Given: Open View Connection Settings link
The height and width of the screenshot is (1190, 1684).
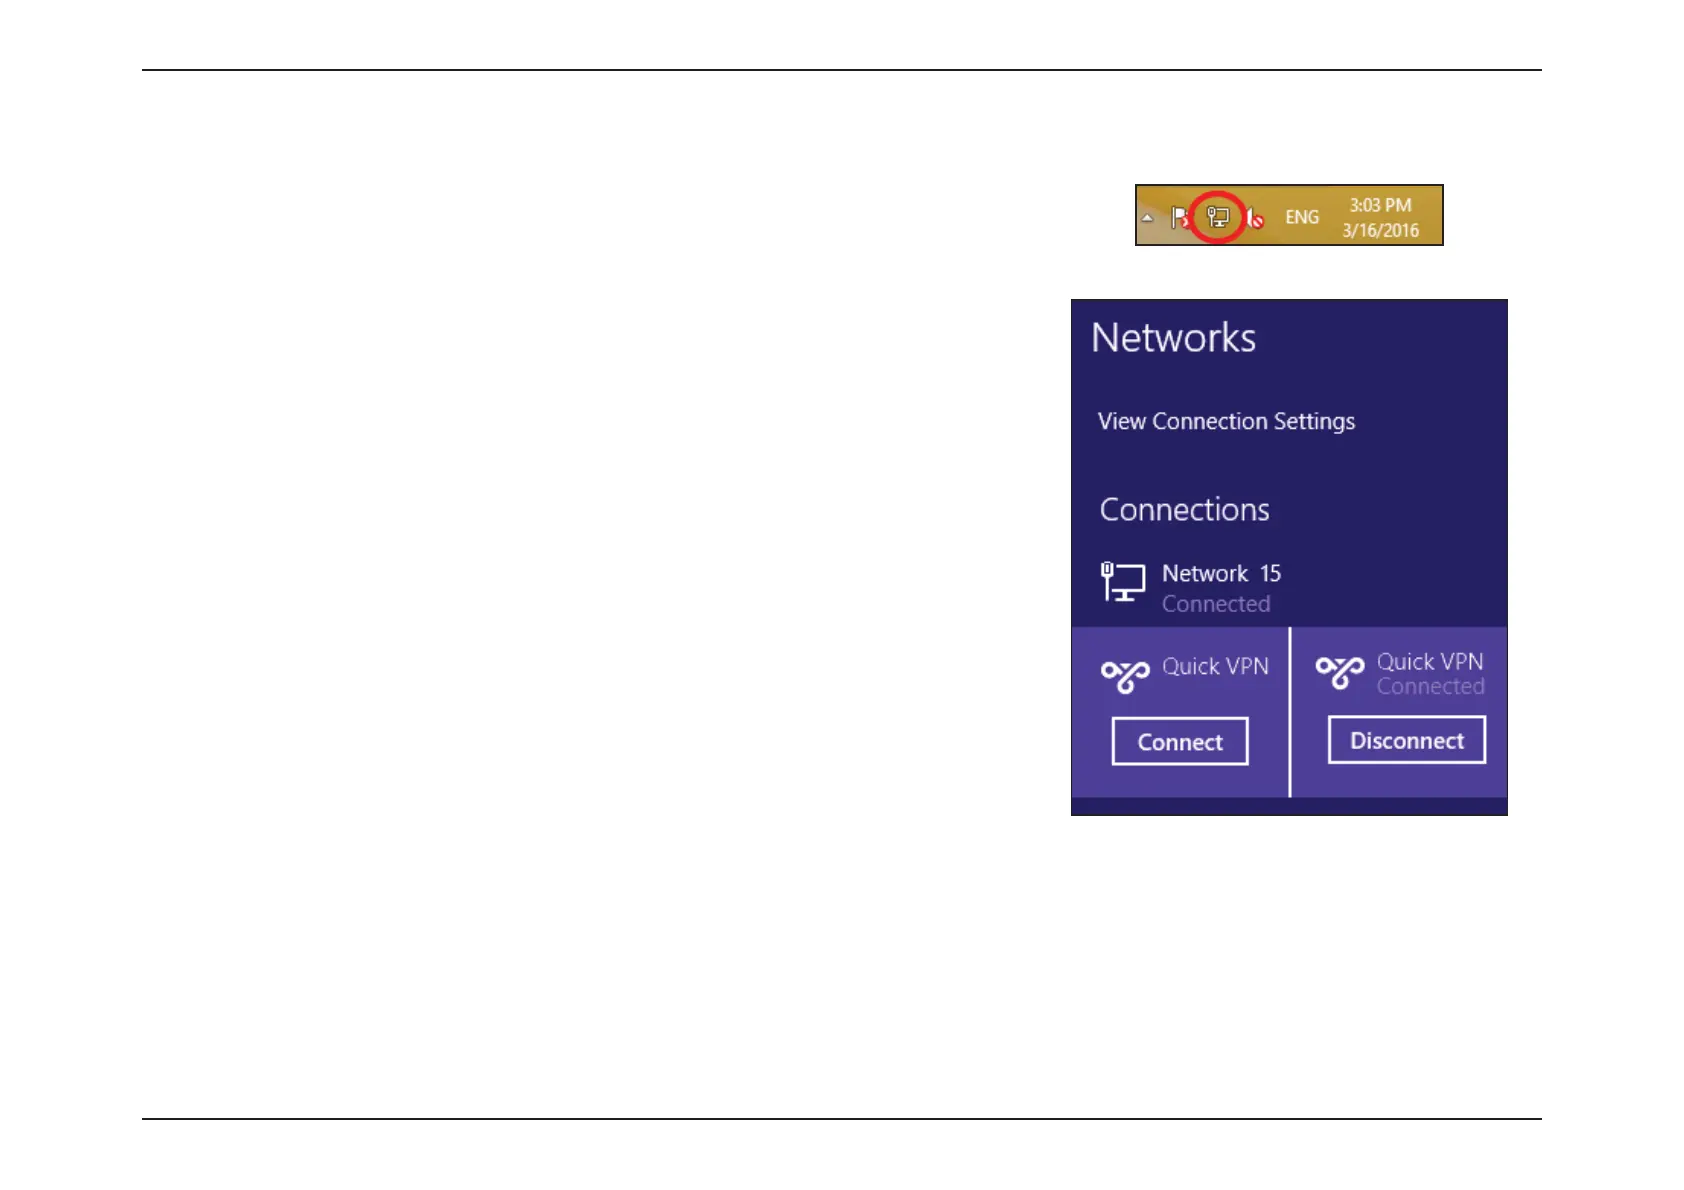Looking at the screenshot, I should point(1226,421).
